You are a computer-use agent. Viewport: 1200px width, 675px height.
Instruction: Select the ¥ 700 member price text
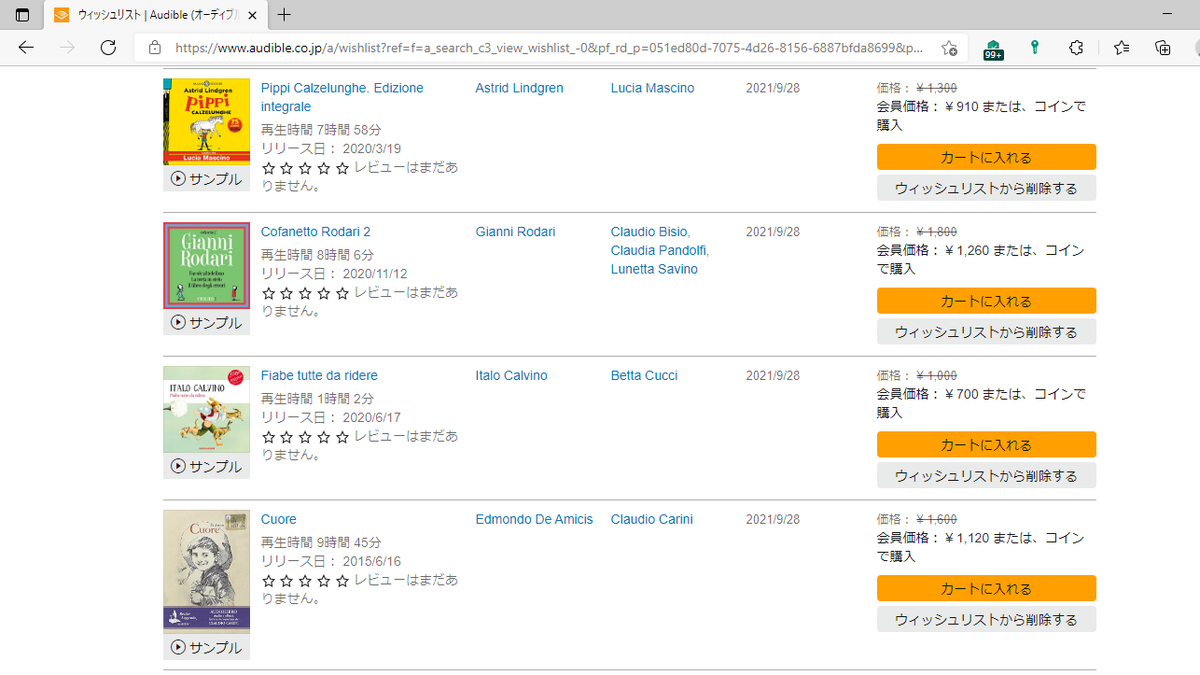coord(961,394)
